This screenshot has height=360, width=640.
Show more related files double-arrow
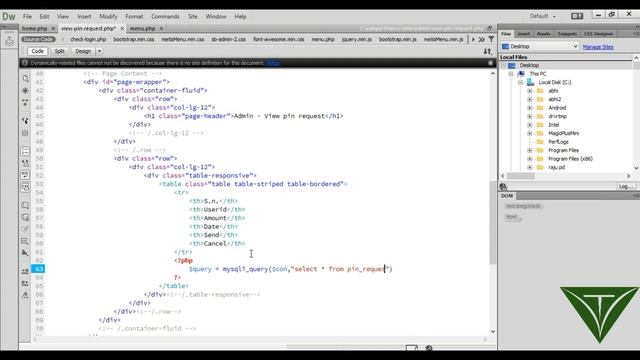[482, 40]
